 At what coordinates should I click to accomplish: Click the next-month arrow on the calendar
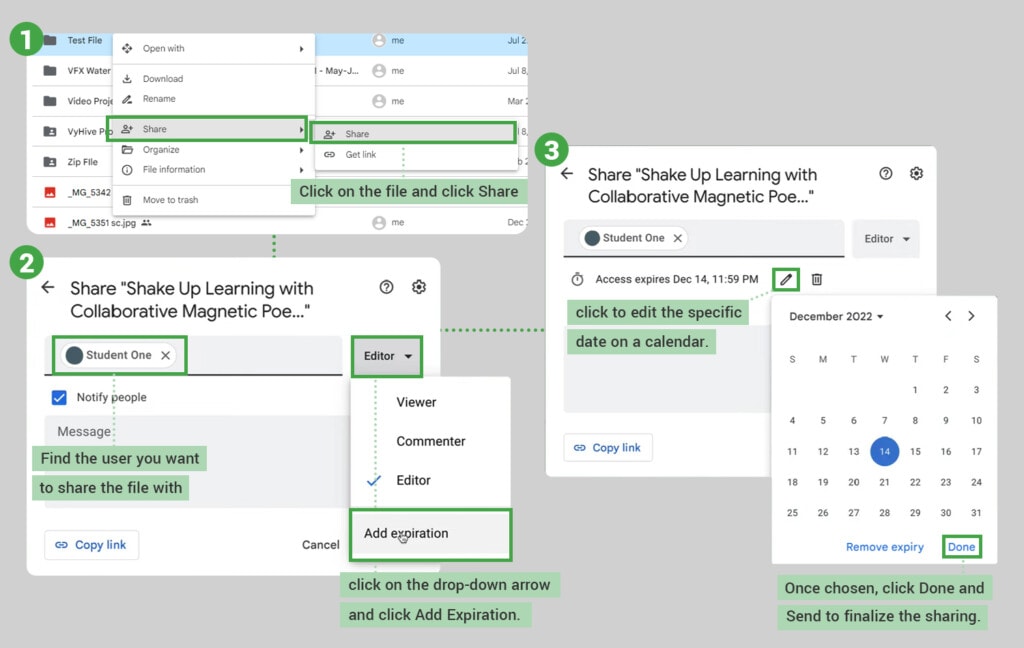coord(971,316)
